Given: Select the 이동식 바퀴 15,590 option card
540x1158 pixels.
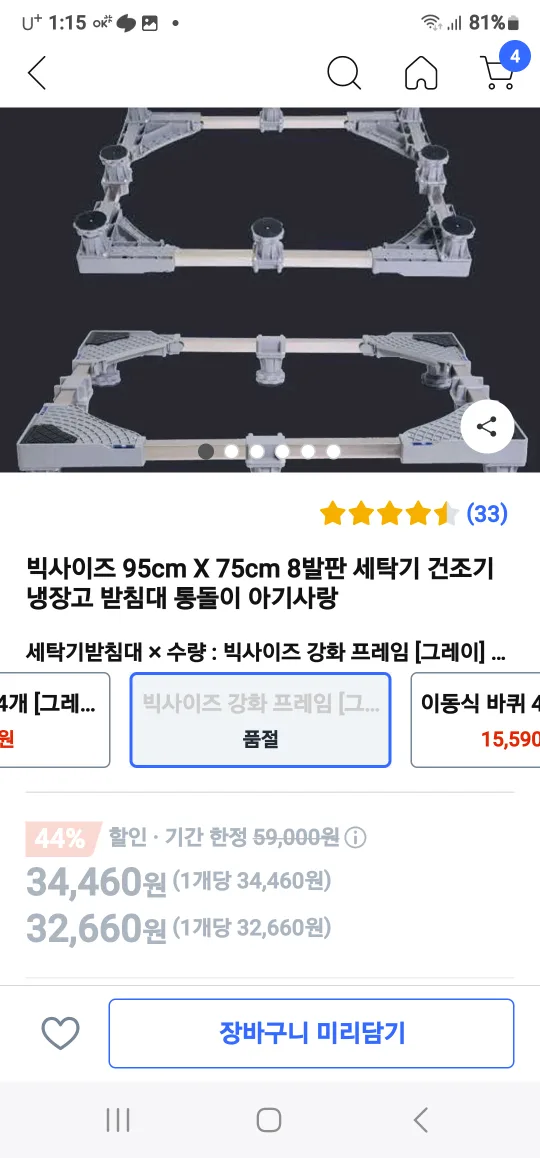Looking at the screenshot, I should pos(476,720).
